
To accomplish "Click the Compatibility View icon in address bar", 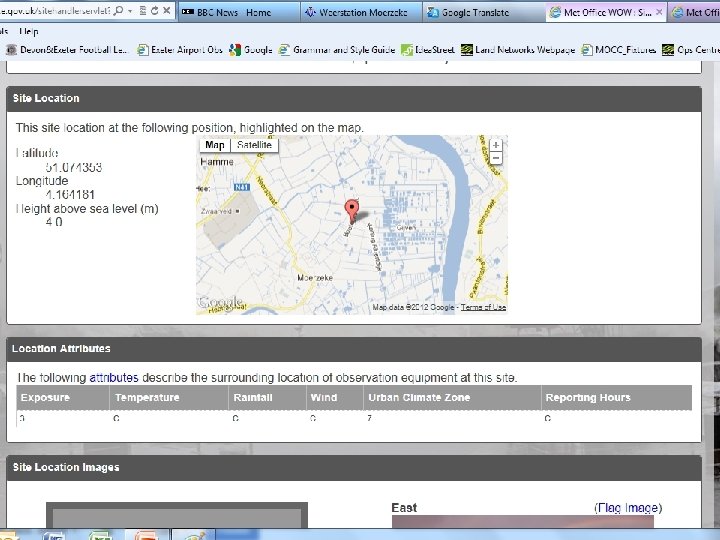I will pyautogui.click(x=143, y=11).
